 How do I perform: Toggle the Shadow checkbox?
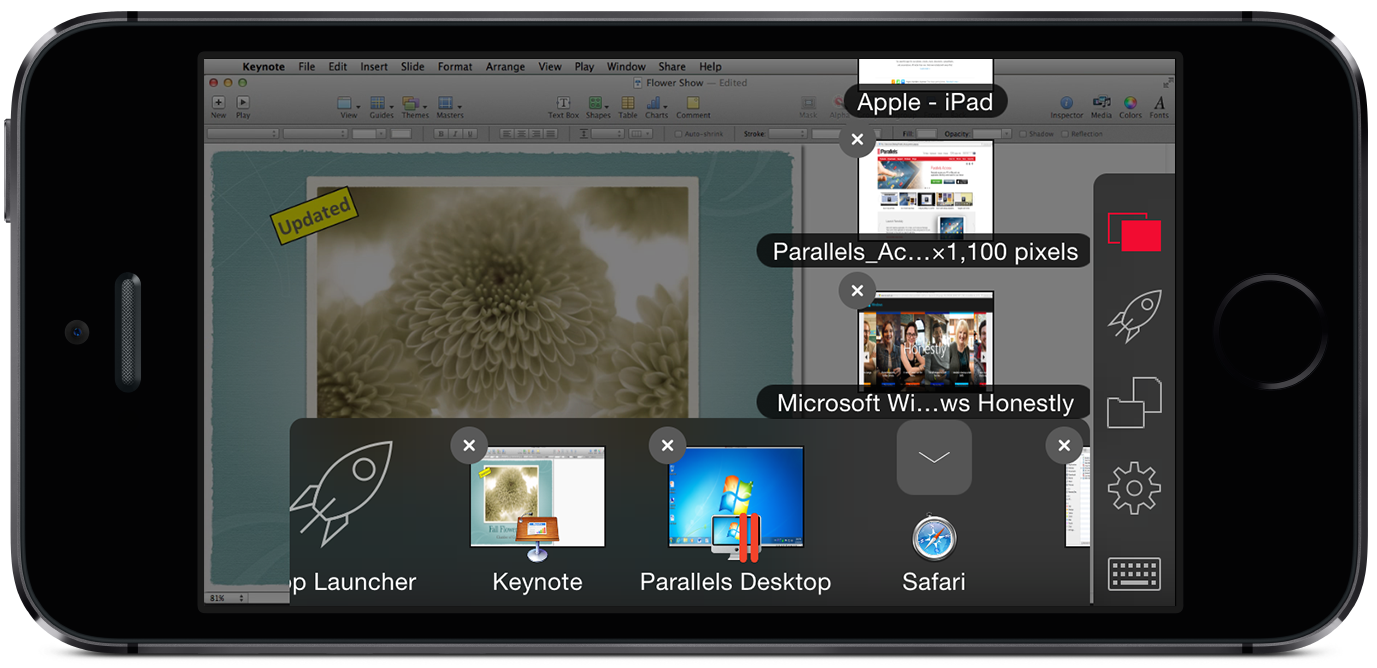pyautogui.click(x=1023, y=134)
